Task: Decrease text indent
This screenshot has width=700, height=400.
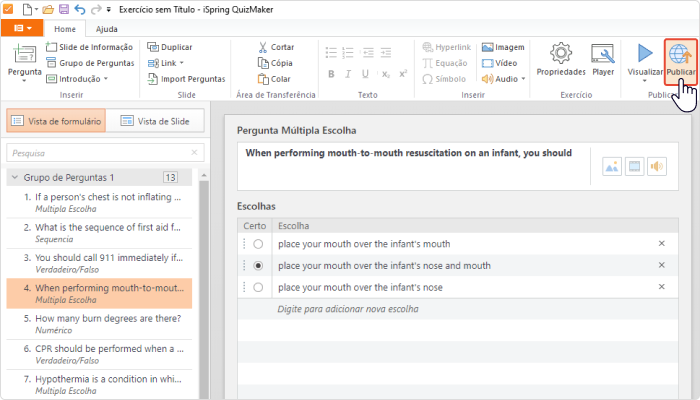Action: [x=368, y=53]
